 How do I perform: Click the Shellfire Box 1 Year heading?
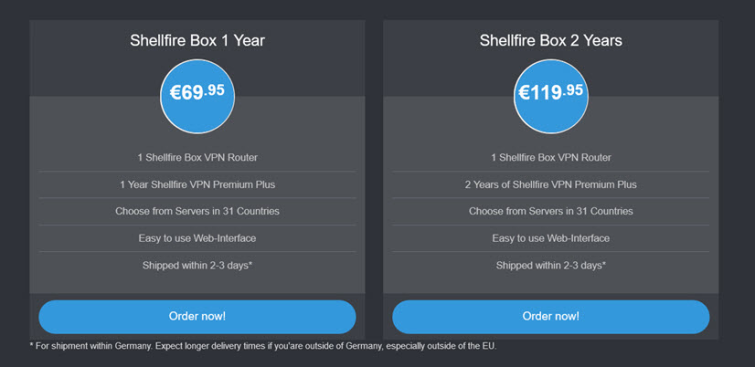pos(197,40)
